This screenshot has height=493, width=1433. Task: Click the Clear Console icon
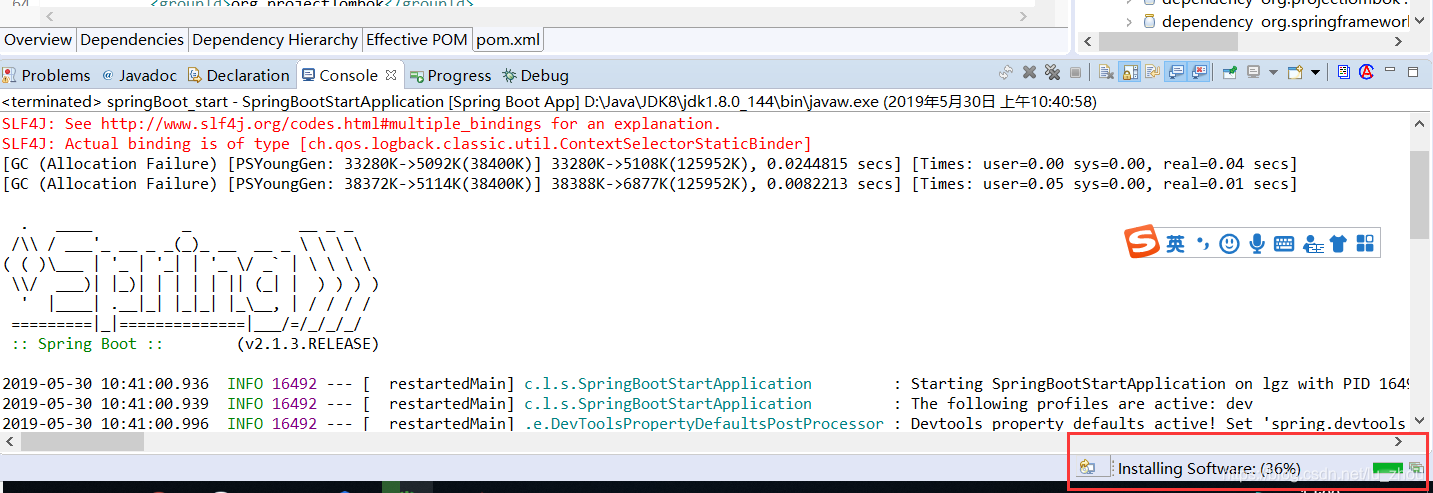pos(1106,72)
